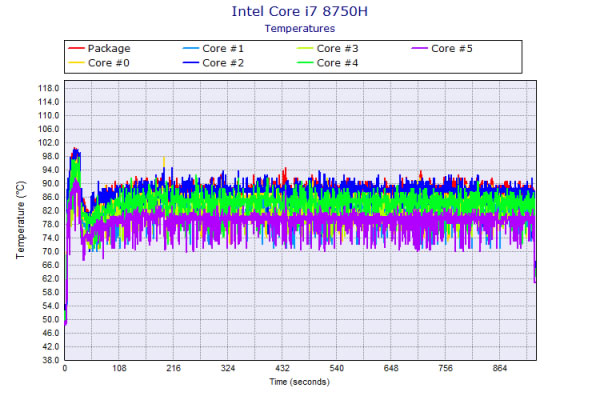Select the Core #2 legend label
Image resolution: width=600 pixels, height=400 pixels.
(223, 63)
